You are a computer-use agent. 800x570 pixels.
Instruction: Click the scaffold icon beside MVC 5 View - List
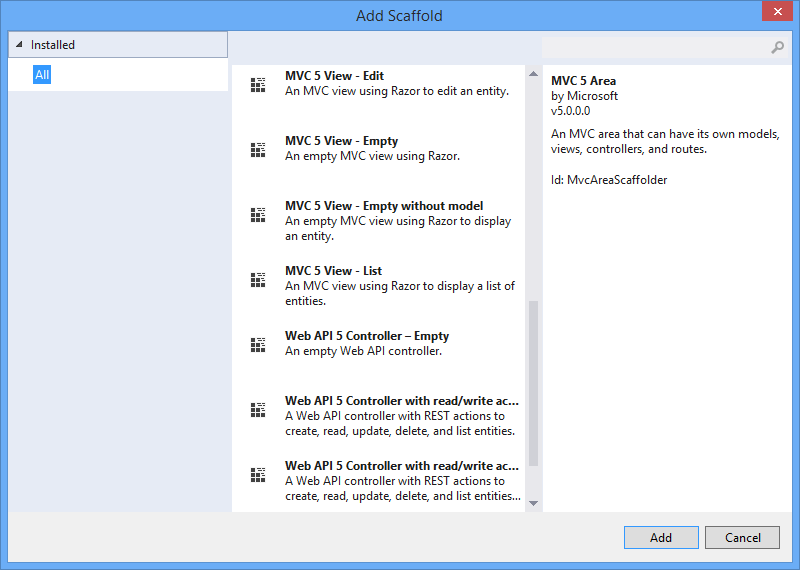258,280
